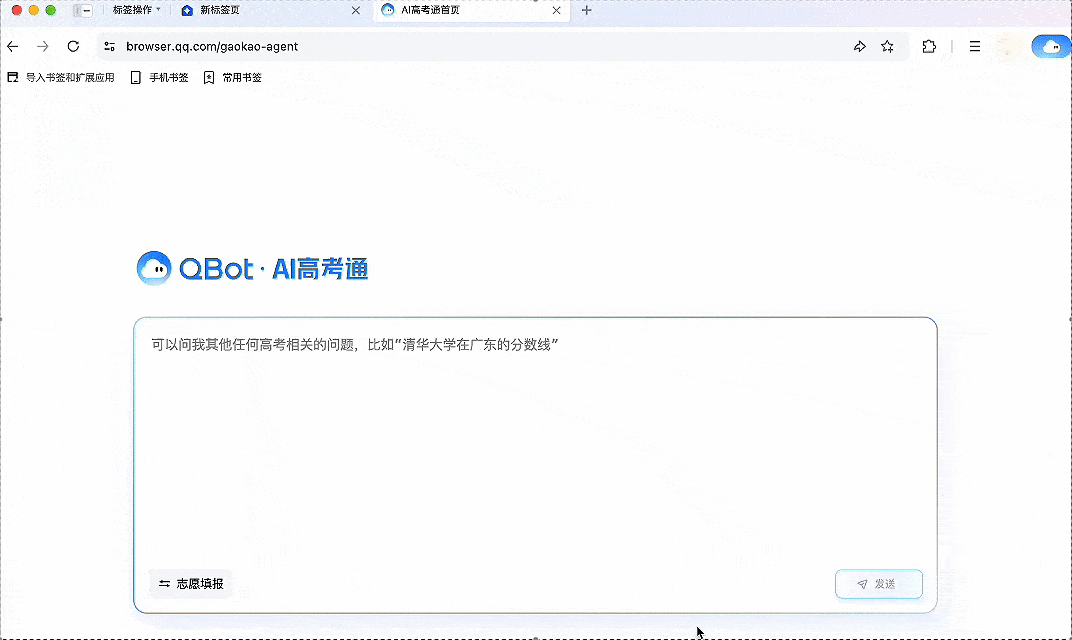Image resolution: width=1072 pixels, height=640 pixels.
Task: Open the 手机书签 bookmarks folder
Action: tap(159, 77)
